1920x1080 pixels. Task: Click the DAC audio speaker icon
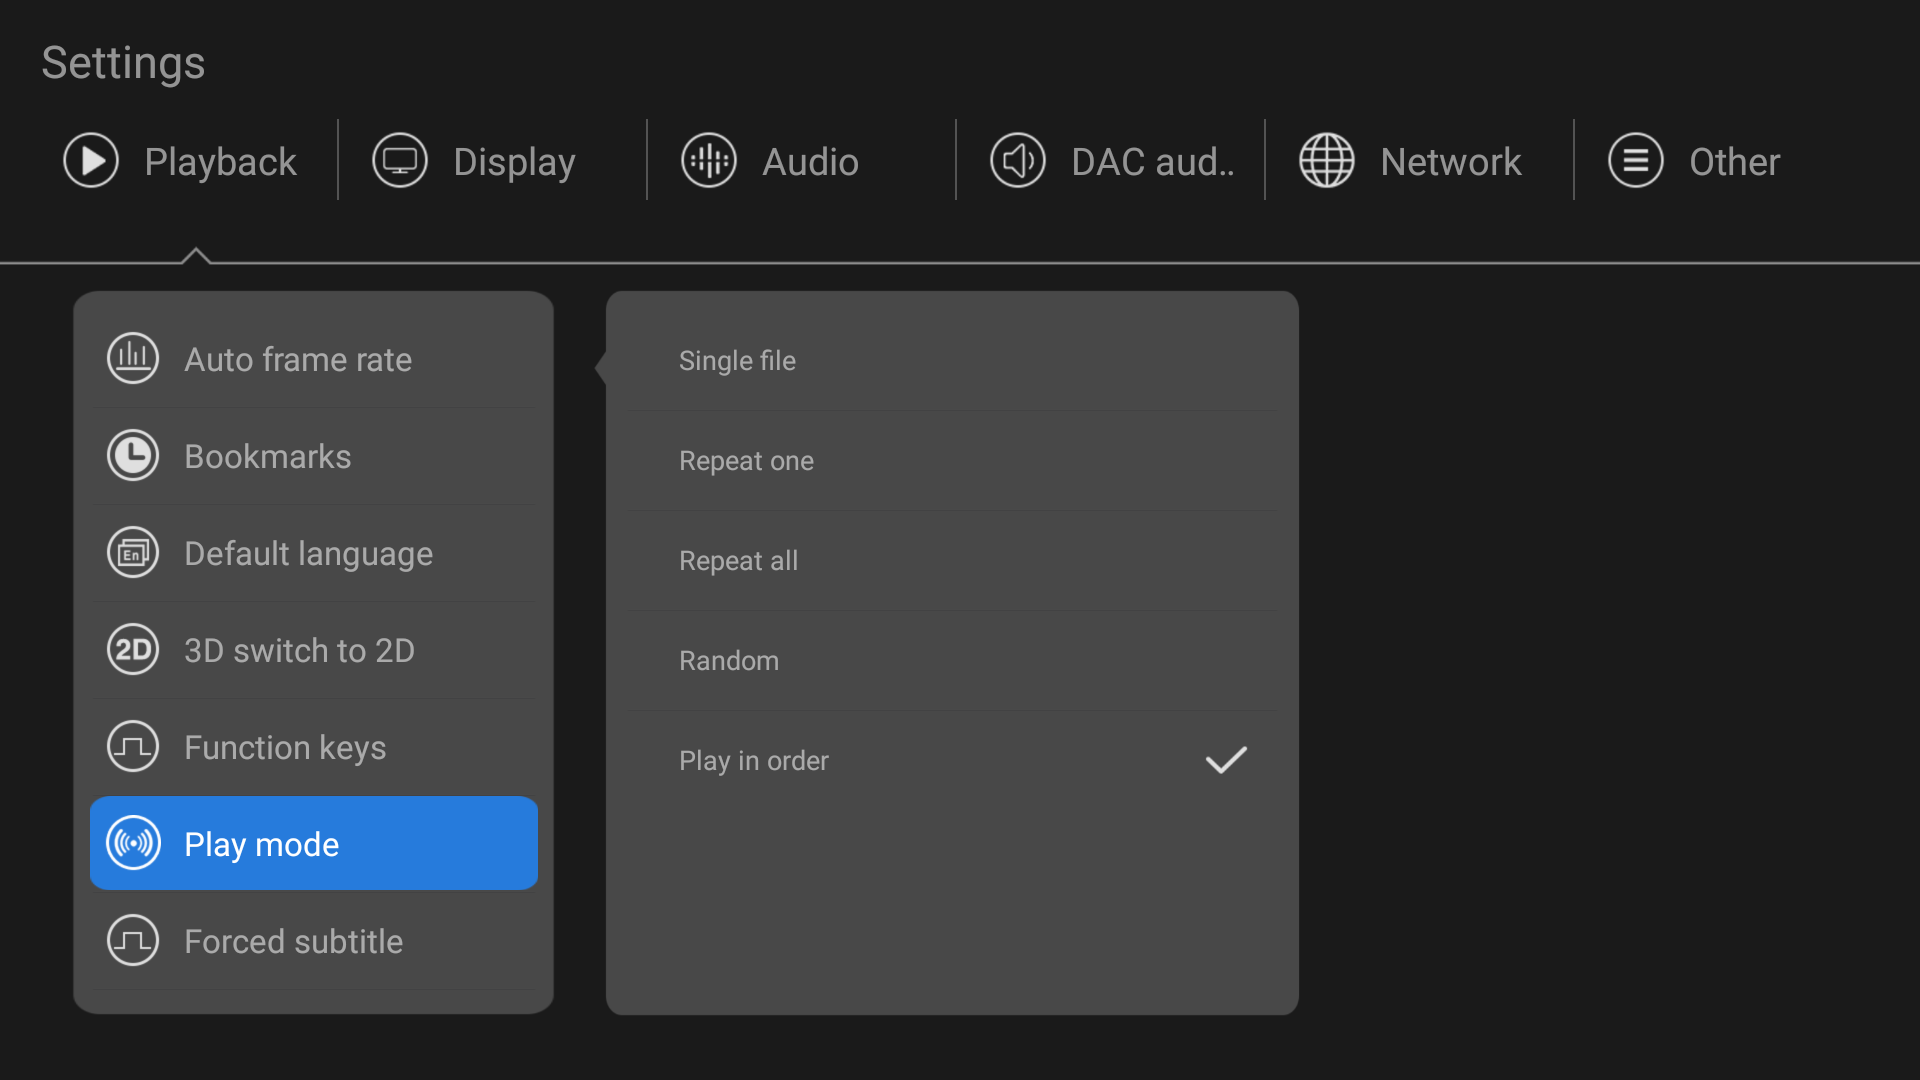pyautogui.click(x=1018, y=161)
